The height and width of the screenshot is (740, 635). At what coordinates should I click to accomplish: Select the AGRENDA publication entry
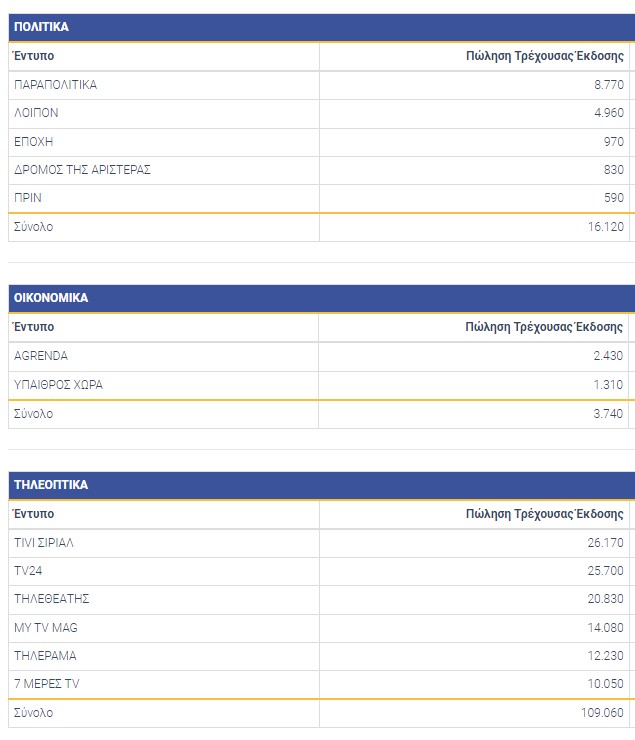click(x=41, y=356)
